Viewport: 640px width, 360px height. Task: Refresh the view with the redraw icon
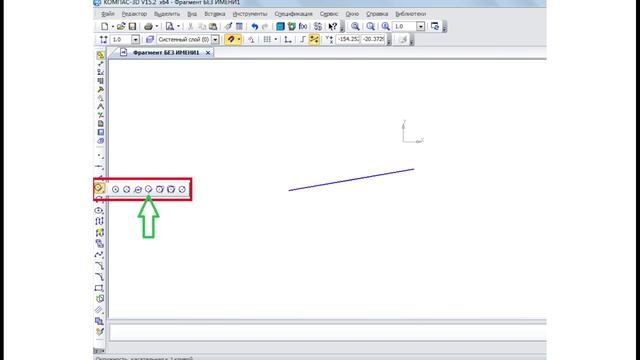[x=435, y=27]
